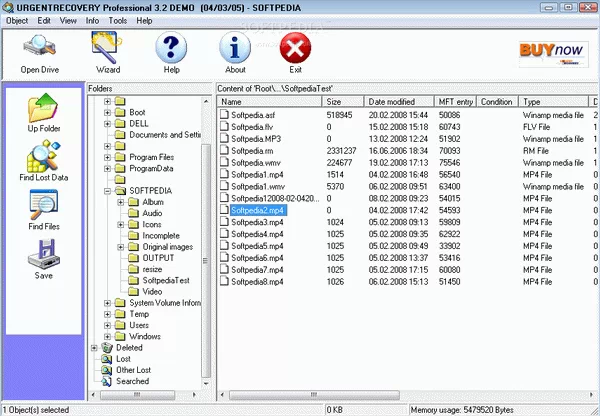Select file Softpedia5.mp4
This screenshot has height=416, width=600.
[x=257, y=246]
